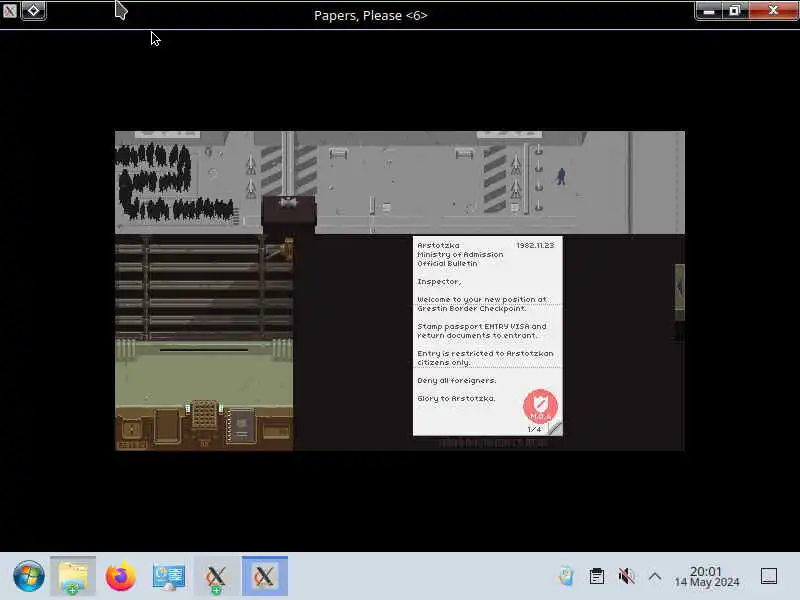Toggle the diamond pin-on-all-desktops button
The width and height of the screenshot is (800, 600).
[34, 10]
